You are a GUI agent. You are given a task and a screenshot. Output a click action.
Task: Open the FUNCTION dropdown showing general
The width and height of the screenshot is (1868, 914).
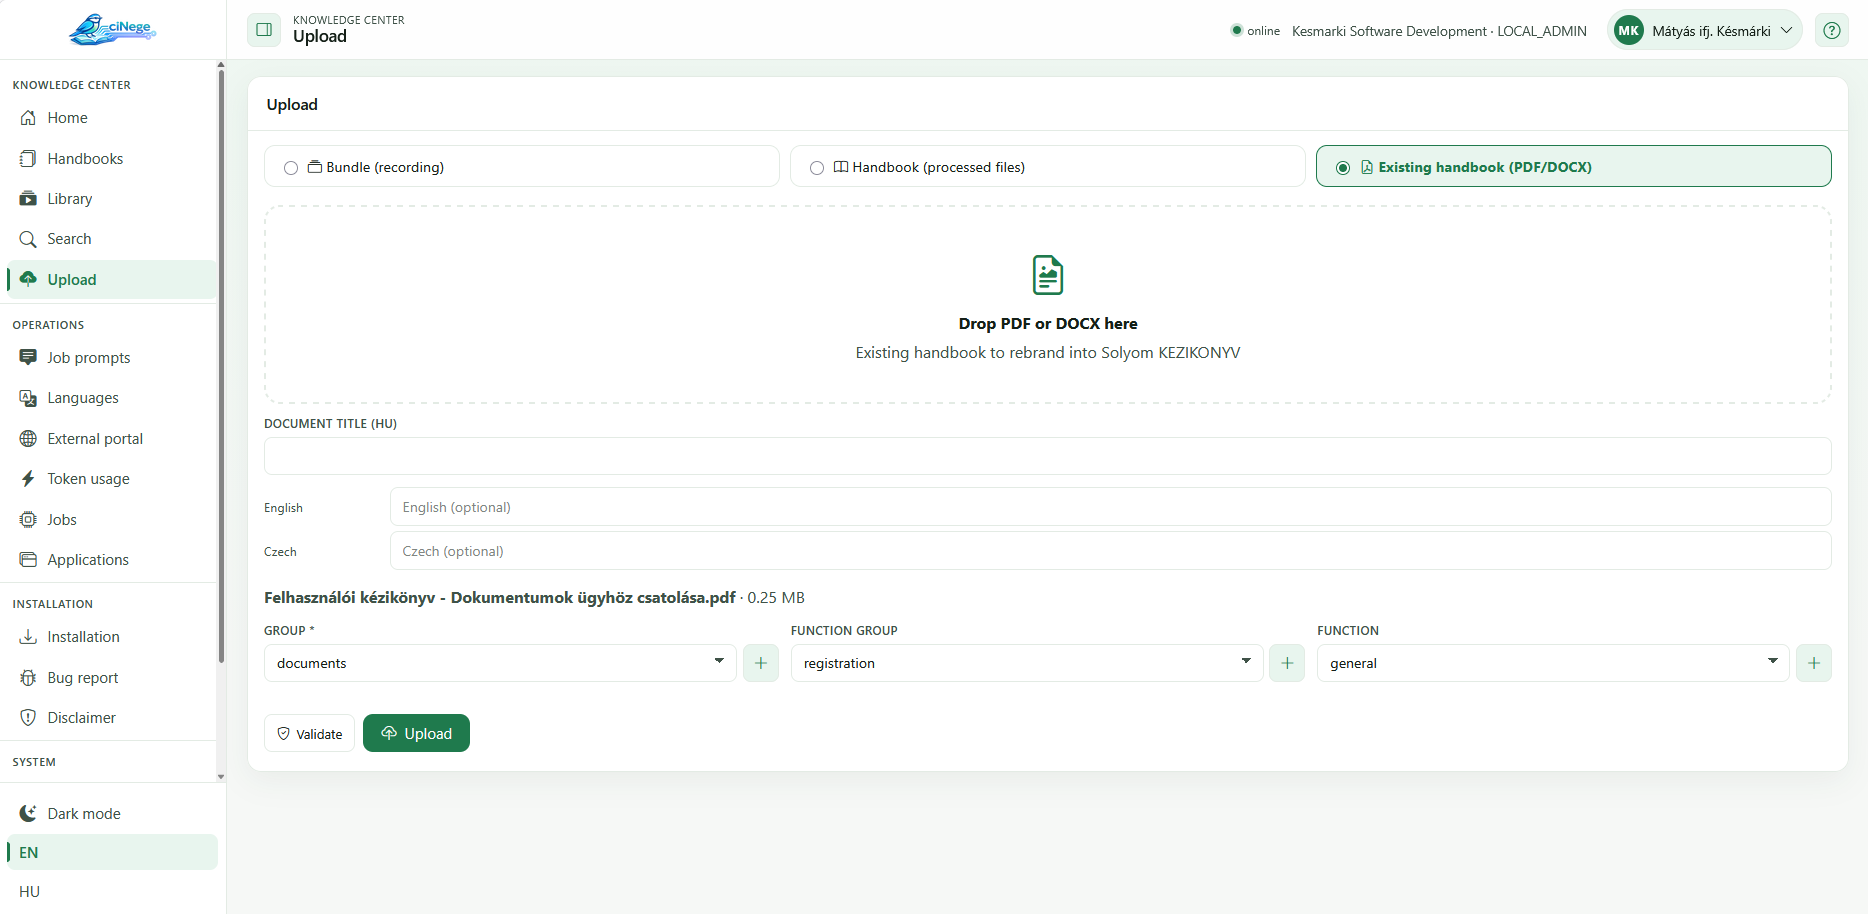pyautogui.click(x=1553, y=663)
